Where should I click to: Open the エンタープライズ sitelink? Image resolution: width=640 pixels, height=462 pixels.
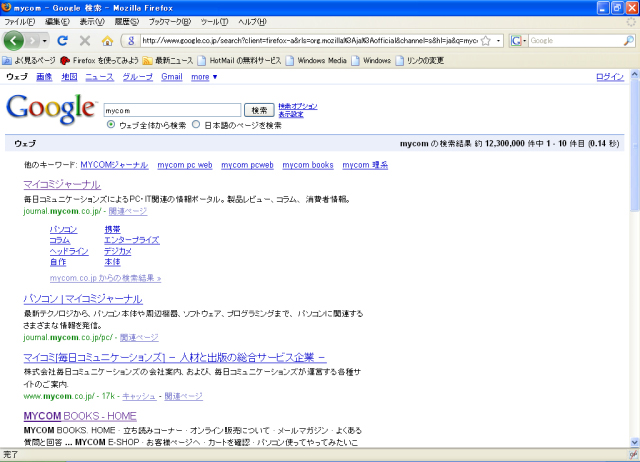[x=132, y=240]
